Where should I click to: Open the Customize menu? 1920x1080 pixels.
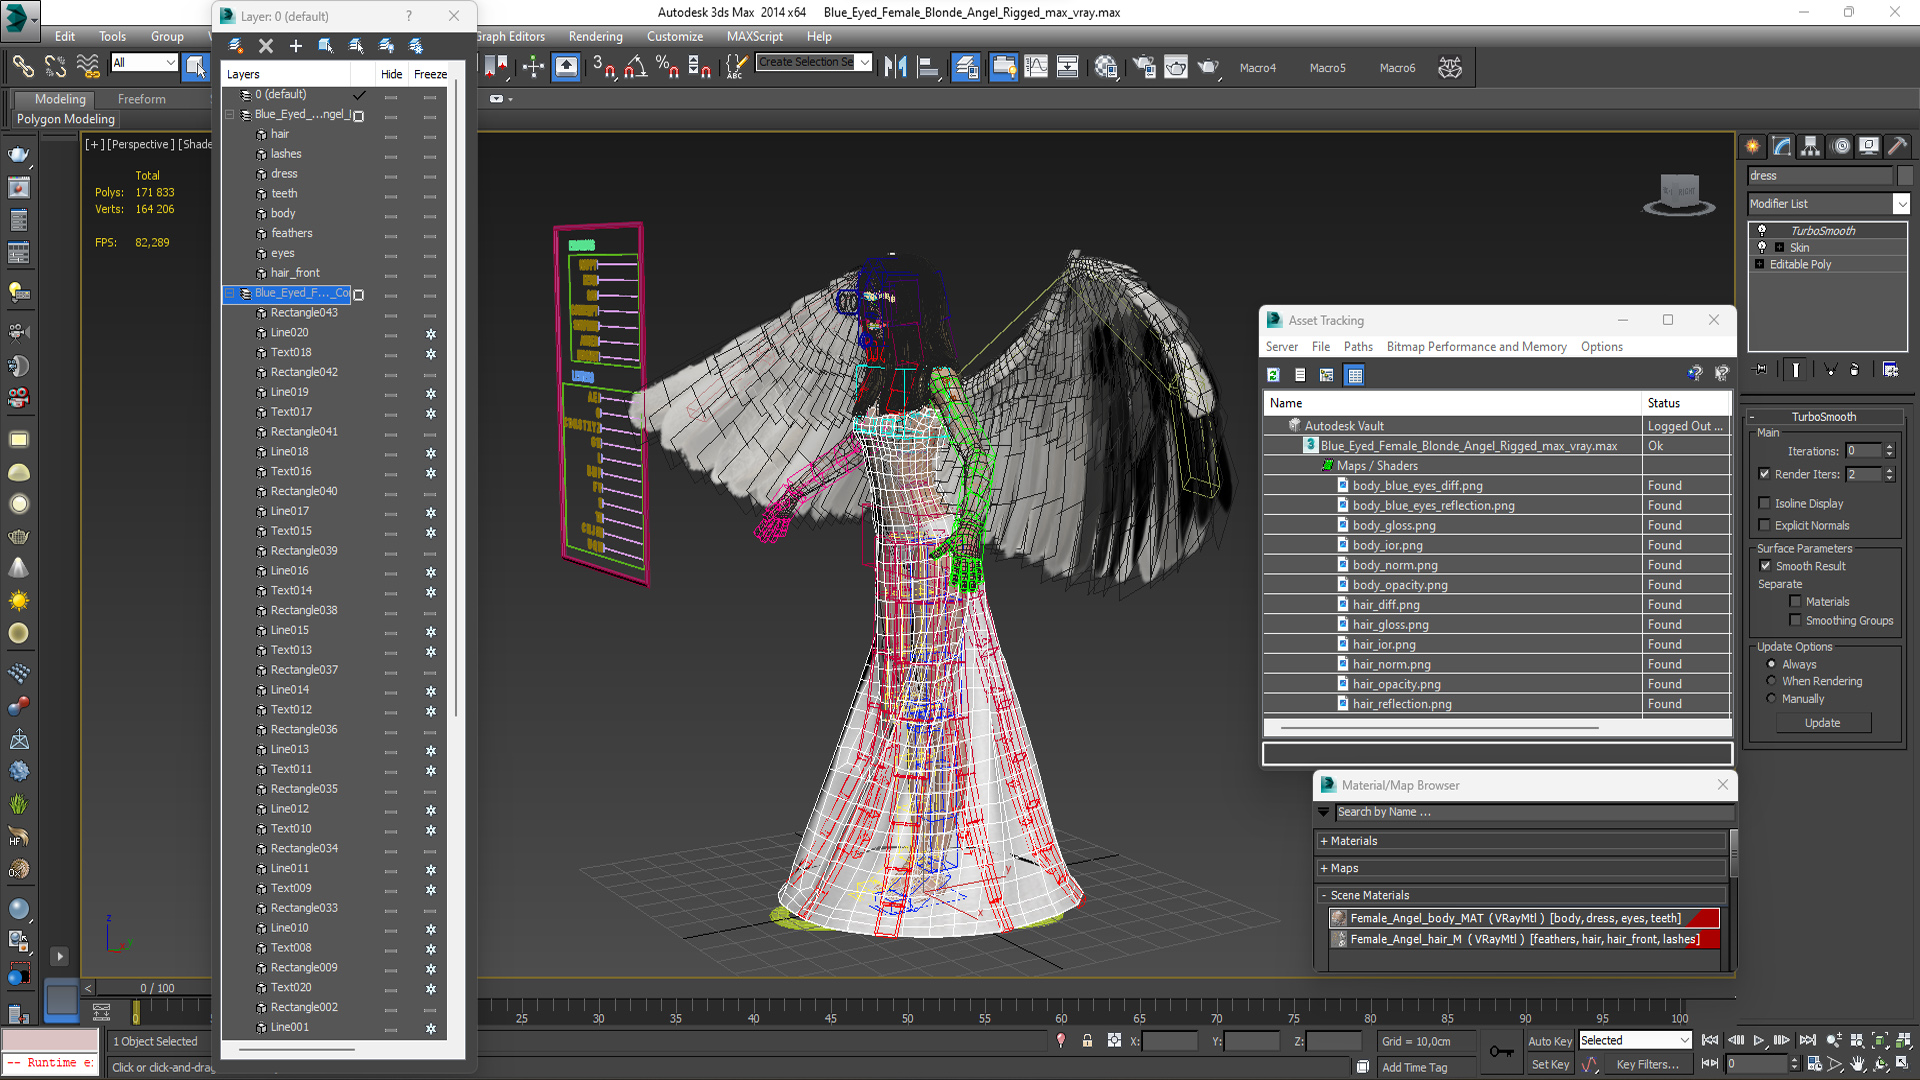[x=675, y=36]
